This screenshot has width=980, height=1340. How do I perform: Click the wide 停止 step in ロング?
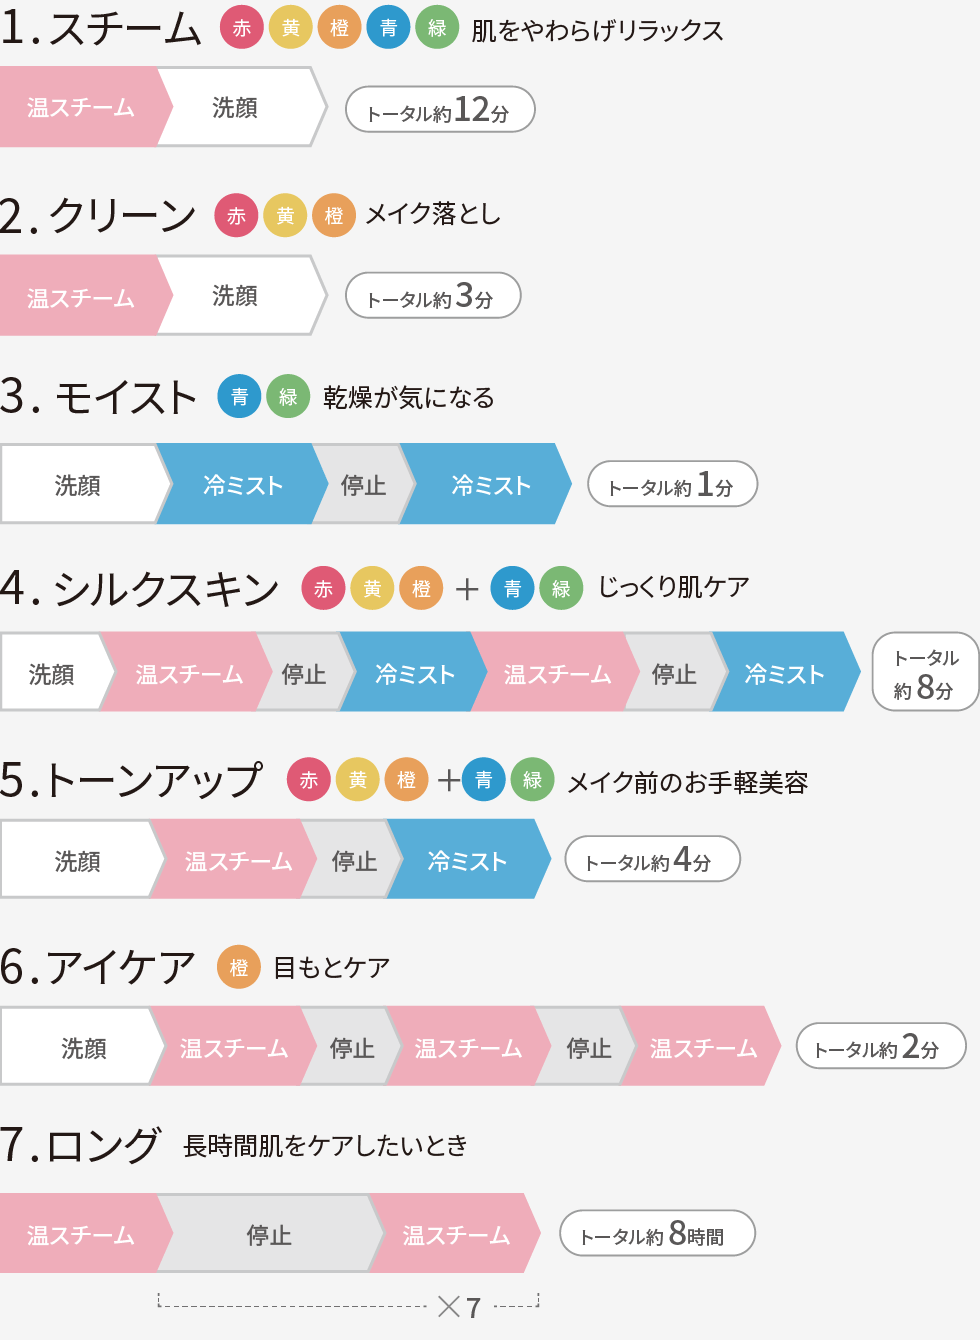pos(270,1234)
